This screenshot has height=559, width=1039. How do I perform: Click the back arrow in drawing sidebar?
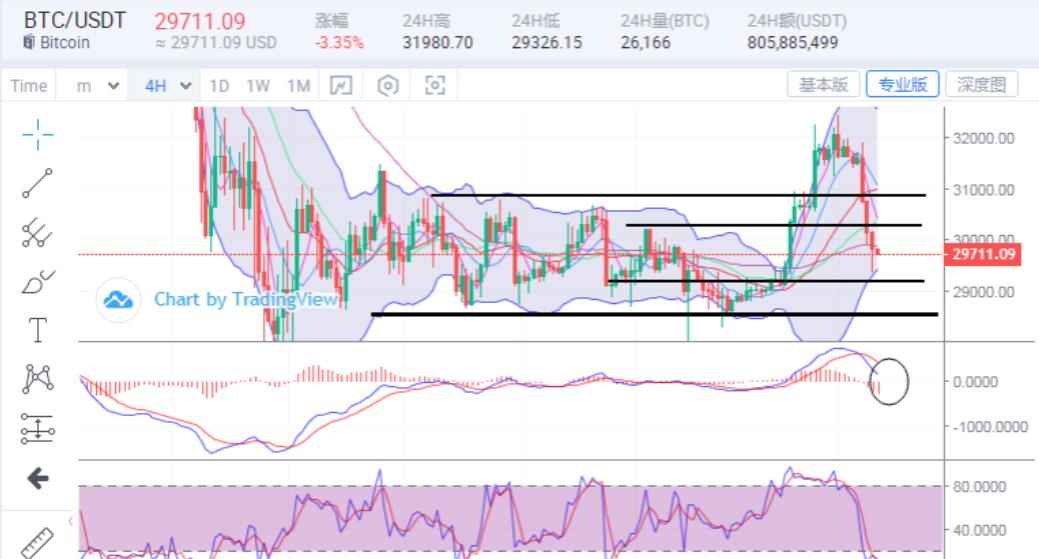click(x=37, y=479)
